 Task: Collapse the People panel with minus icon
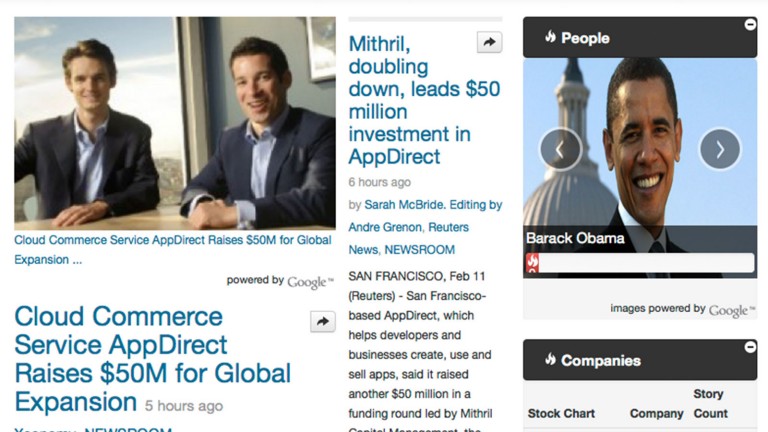tap(750, 24)
